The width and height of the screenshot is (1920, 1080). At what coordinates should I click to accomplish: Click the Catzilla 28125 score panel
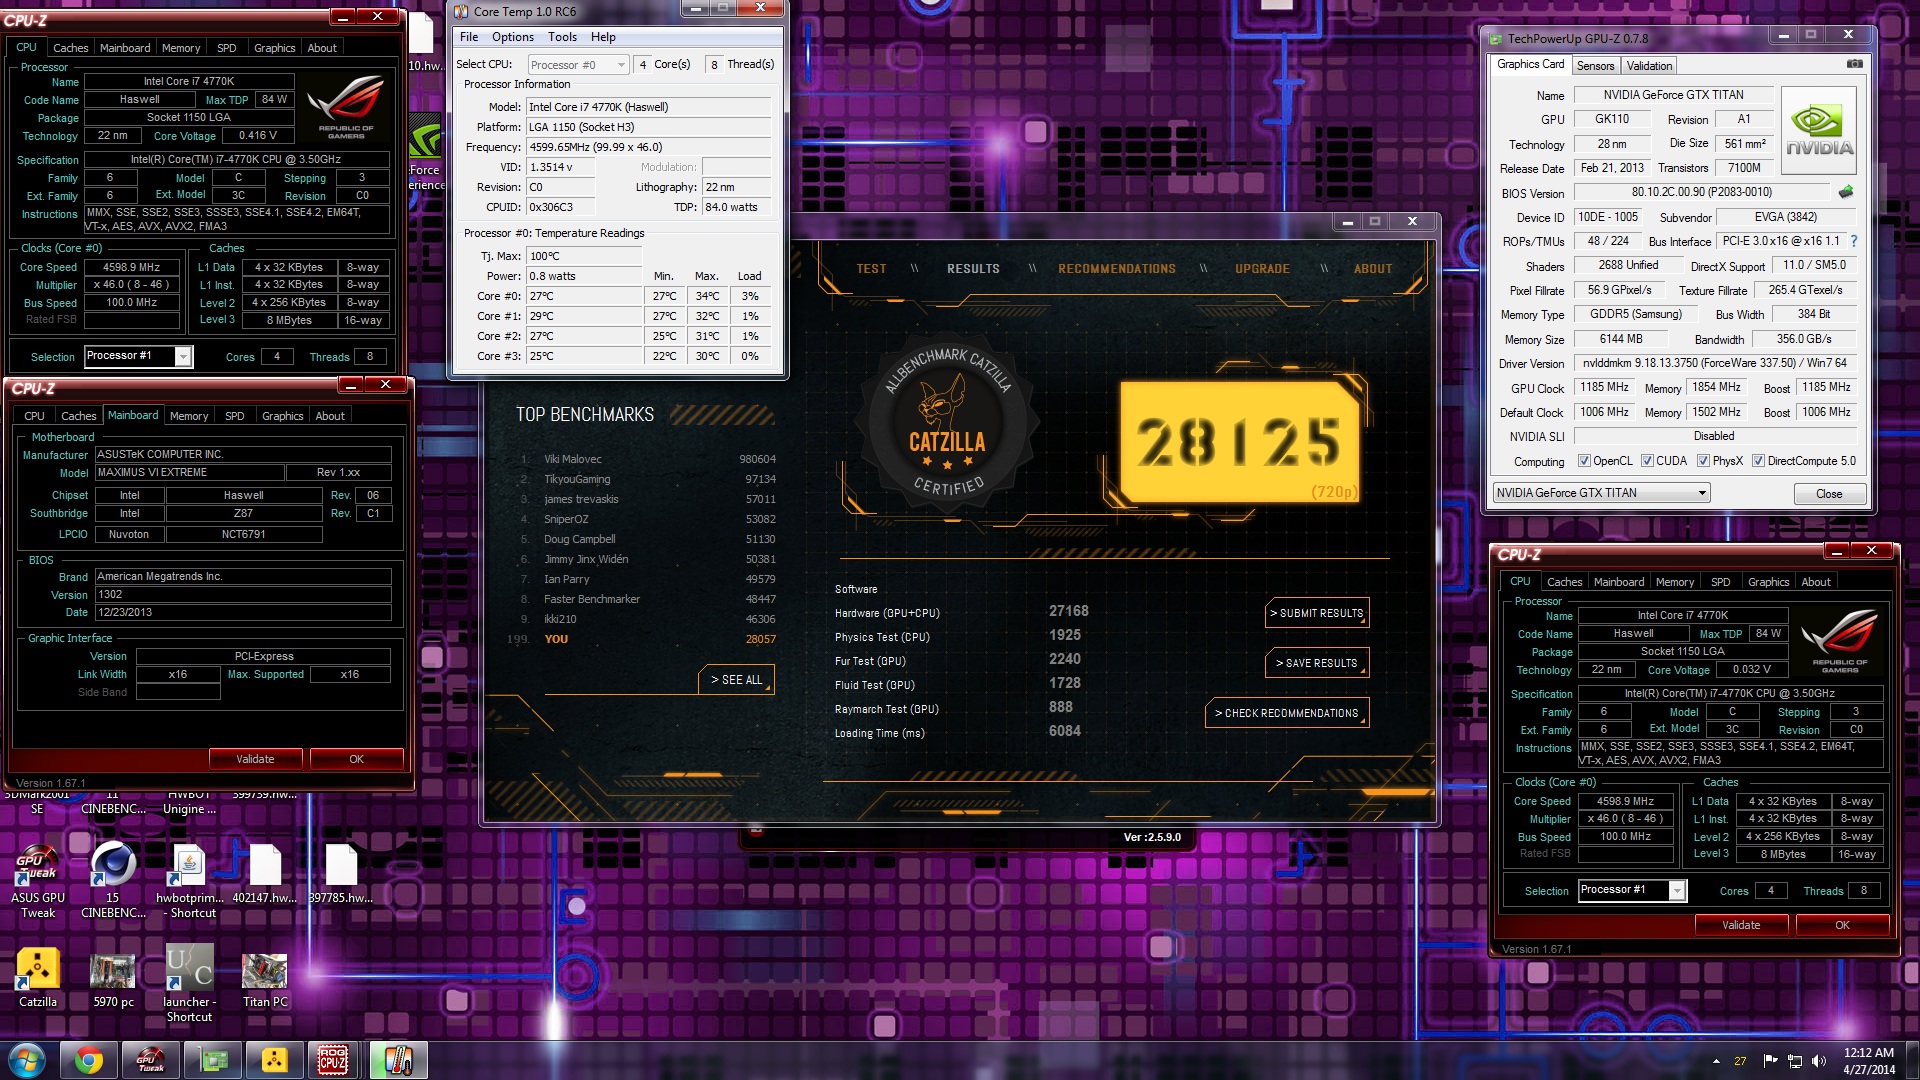[1239, 442]
